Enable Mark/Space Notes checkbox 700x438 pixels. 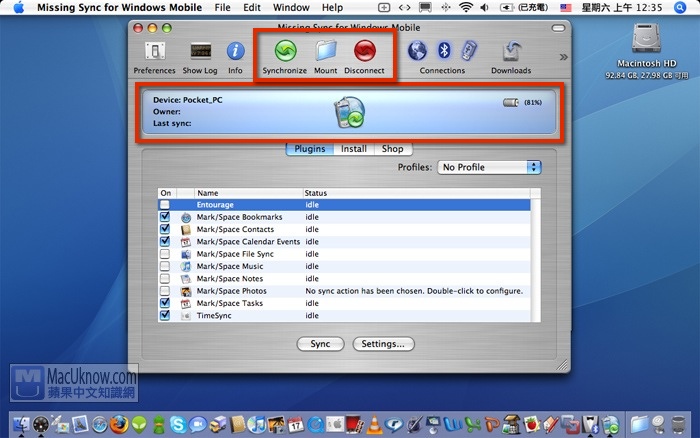coord(165,279)
